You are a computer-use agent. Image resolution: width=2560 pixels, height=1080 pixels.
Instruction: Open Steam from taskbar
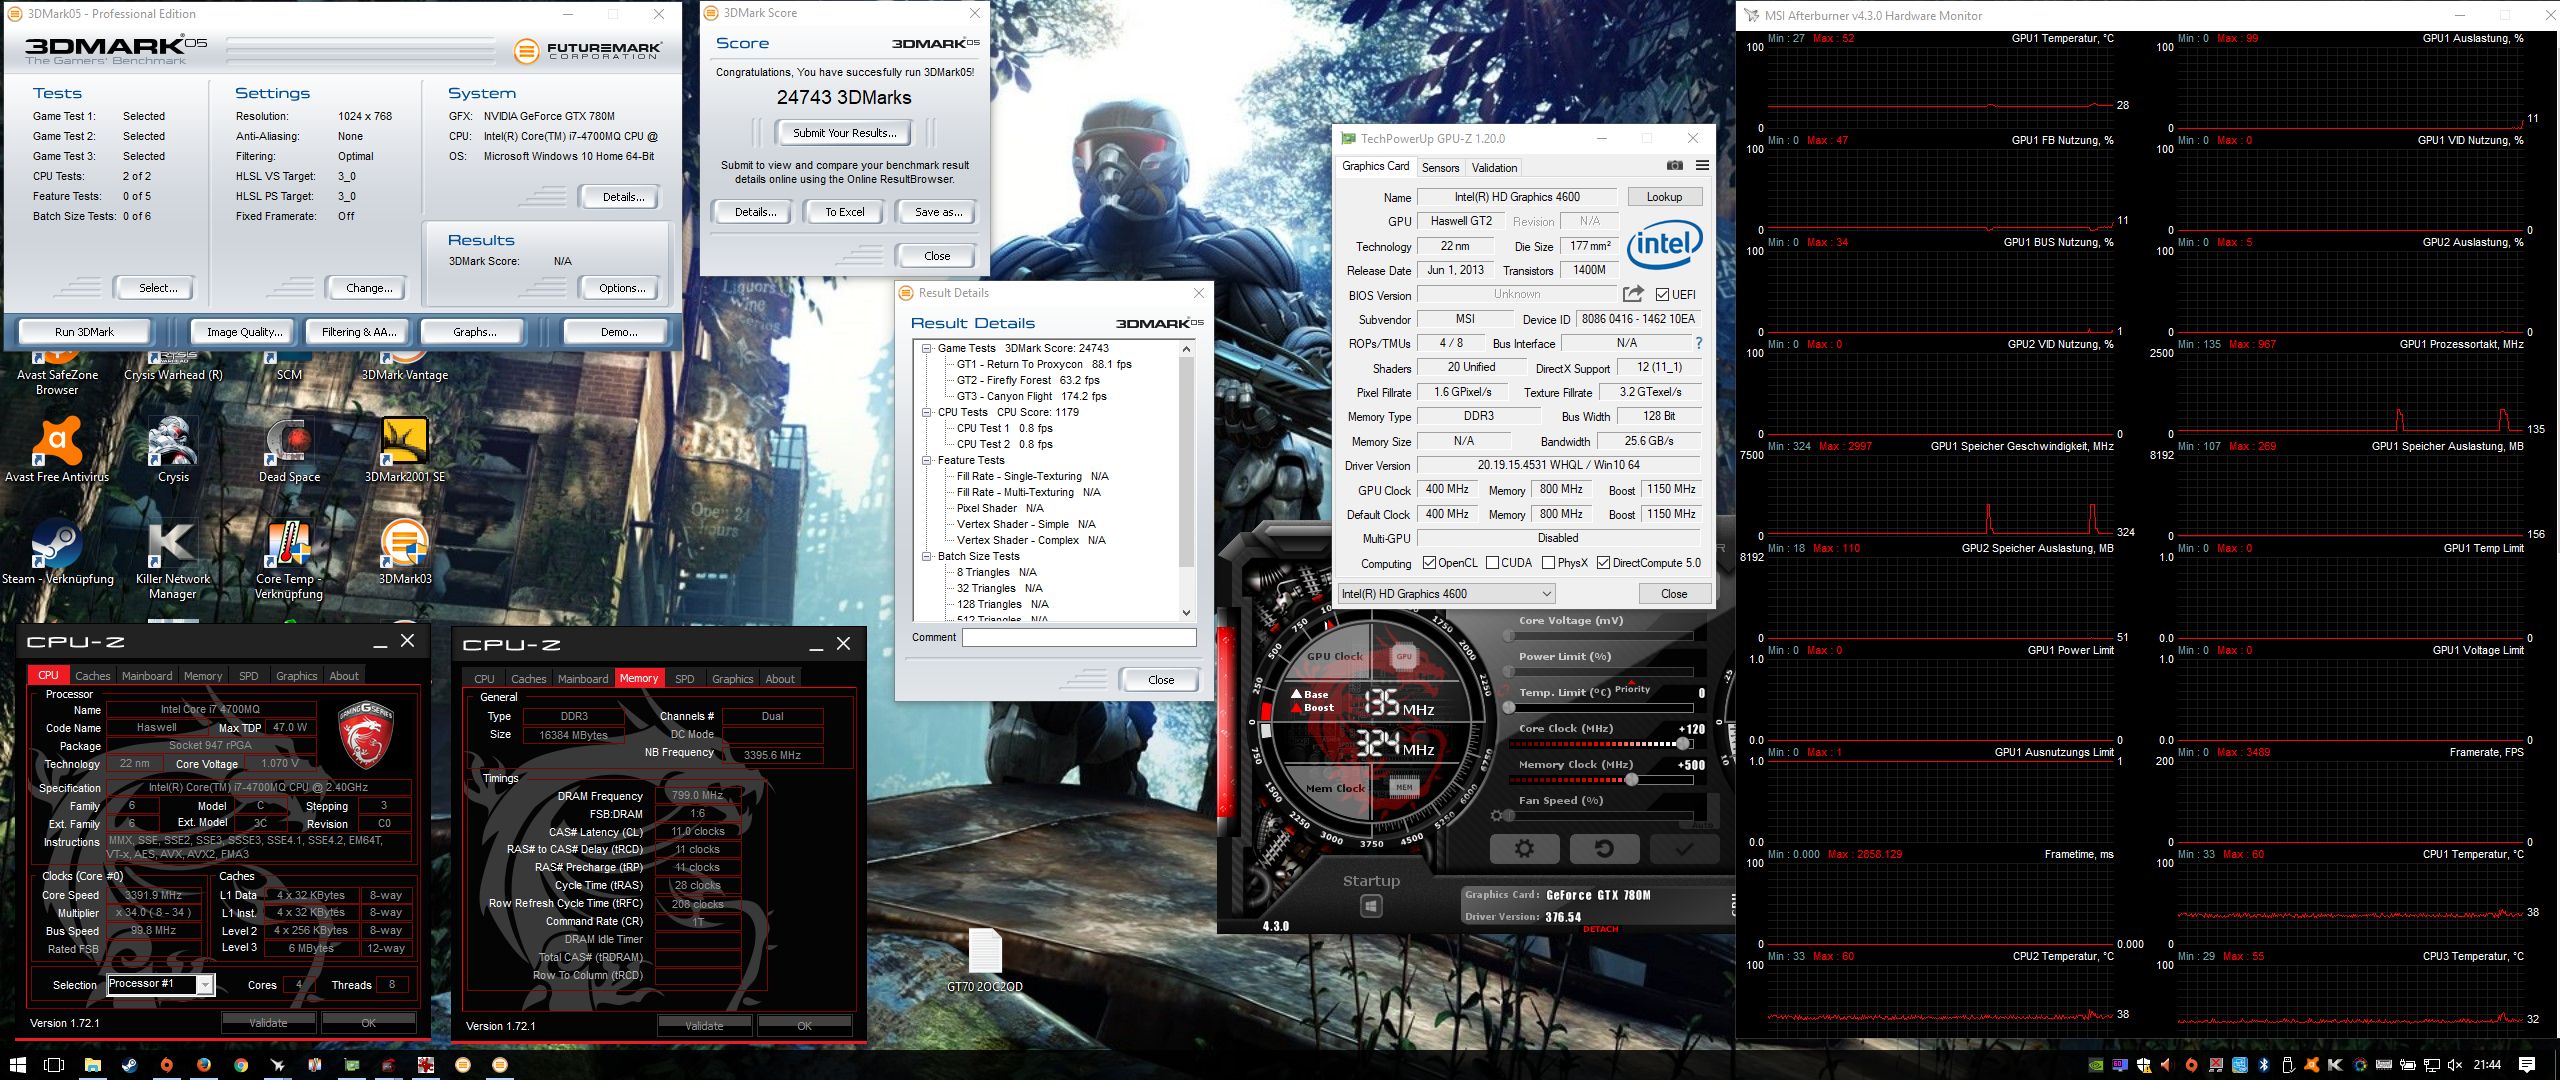(130, 1065)
